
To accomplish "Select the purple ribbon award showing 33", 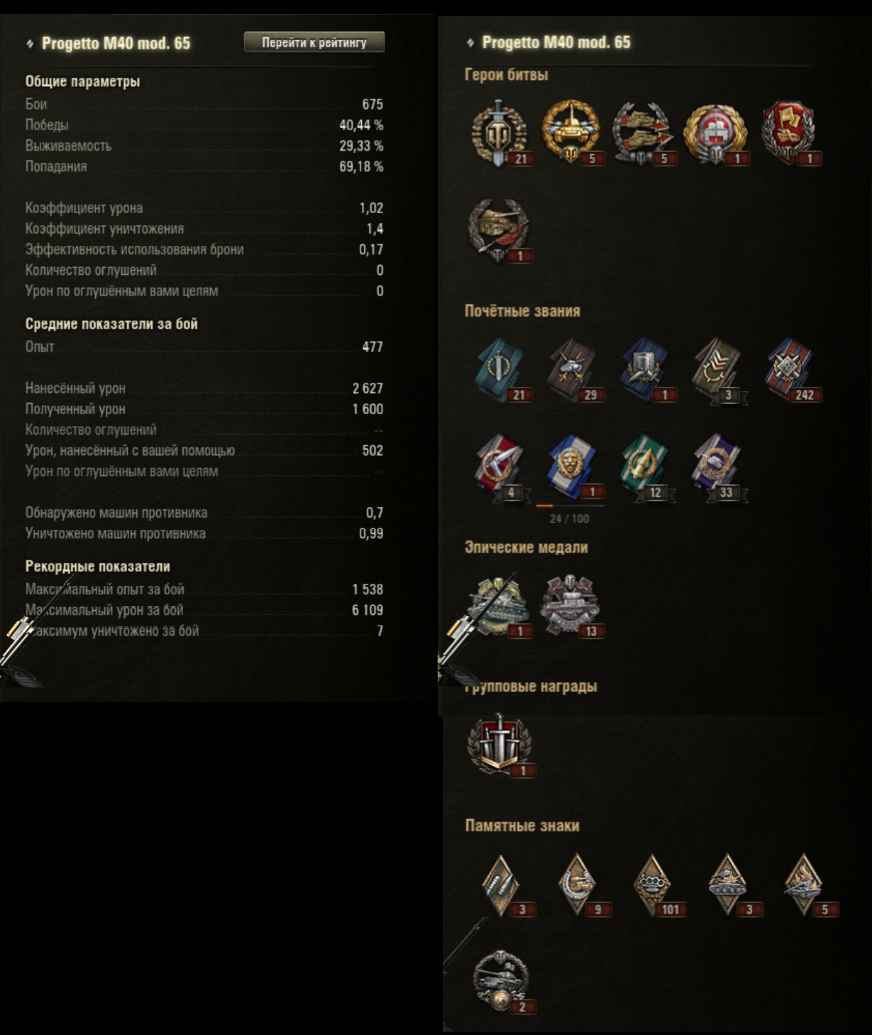I will coord(718,465).
